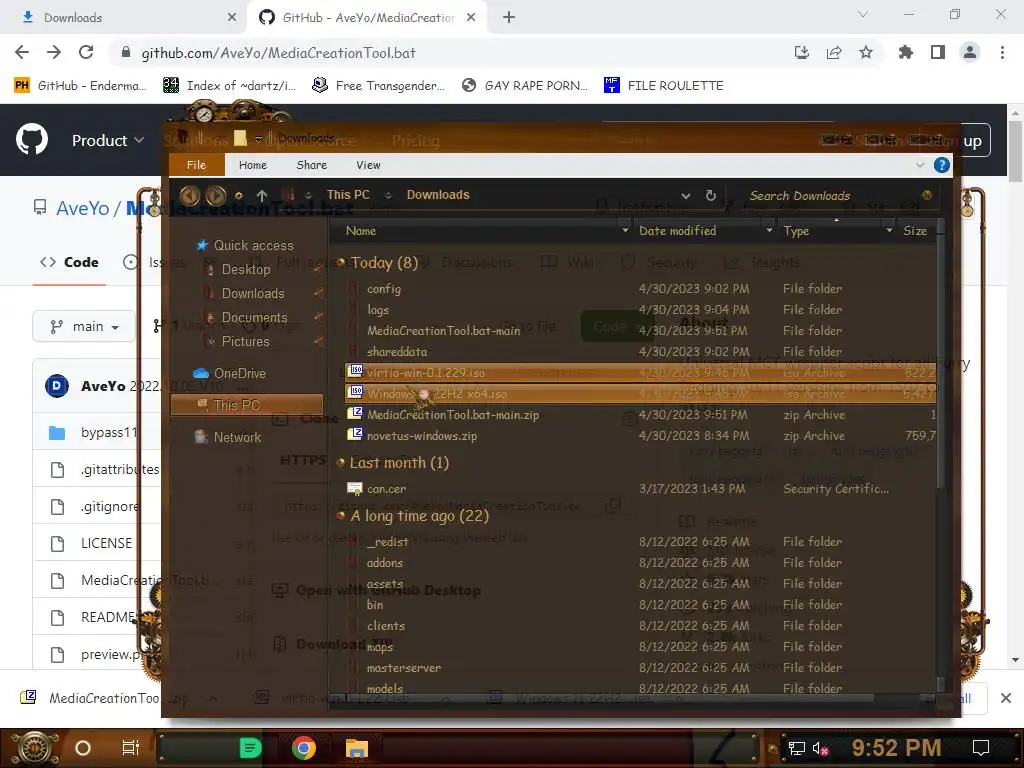Open the main branch dropdown

pos(84,326)
